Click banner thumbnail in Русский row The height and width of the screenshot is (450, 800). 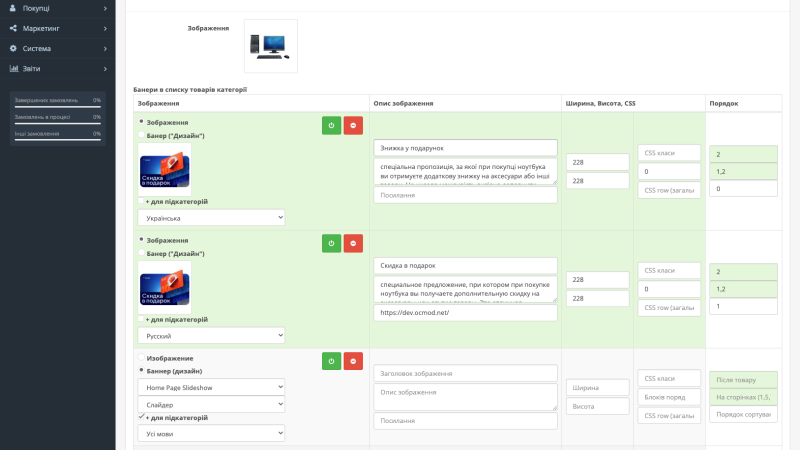click(x=165, y=288)
